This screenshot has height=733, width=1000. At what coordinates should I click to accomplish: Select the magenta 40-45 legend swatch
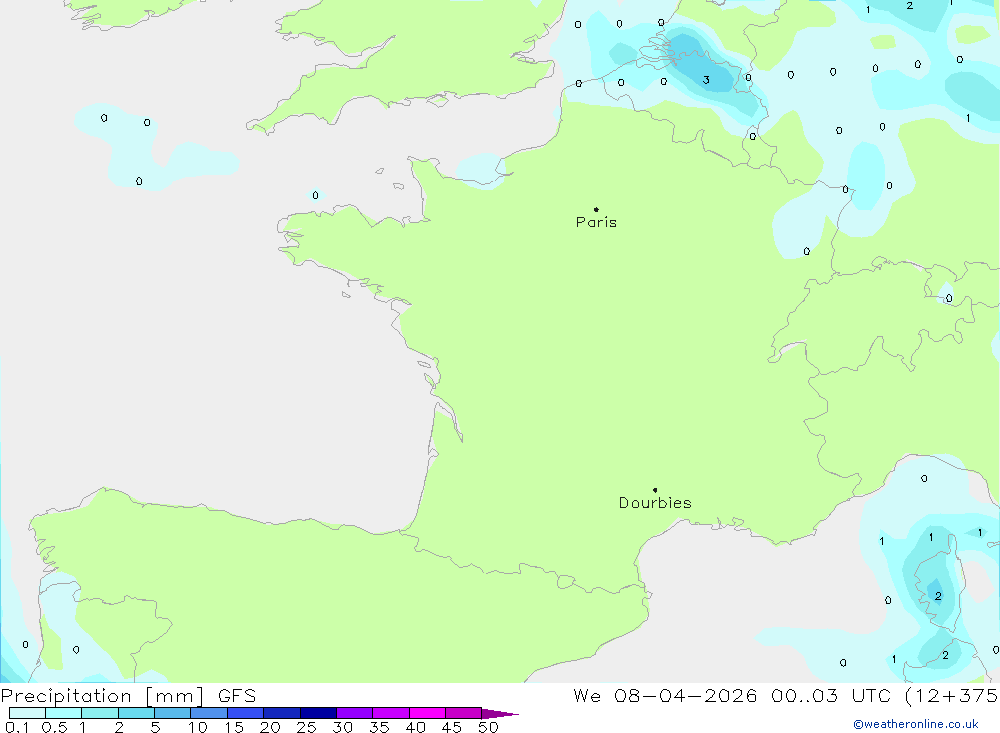point(427,713)
